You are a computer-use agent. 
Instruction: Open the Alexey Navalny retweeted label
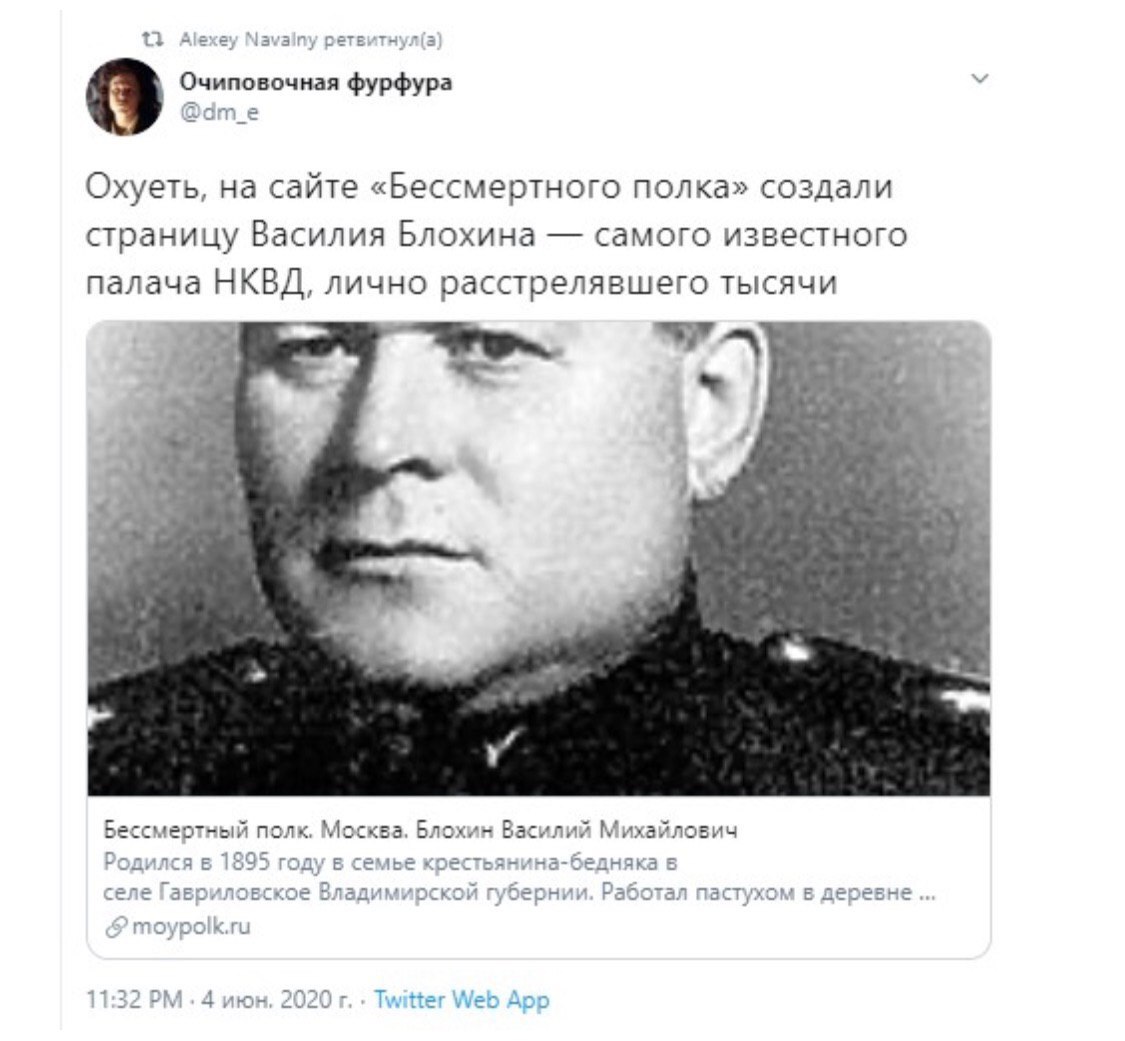[311, 39]
